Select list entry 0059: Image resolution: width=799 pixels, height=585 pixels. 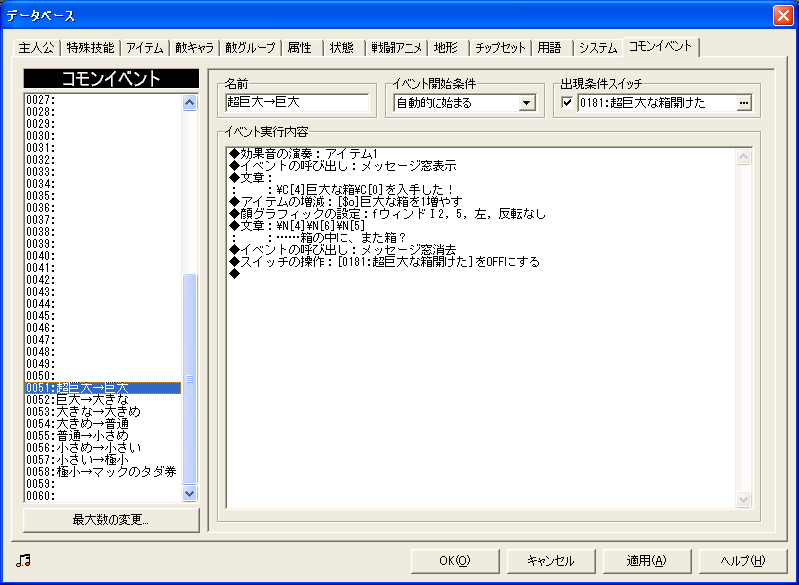coord(103,484)
